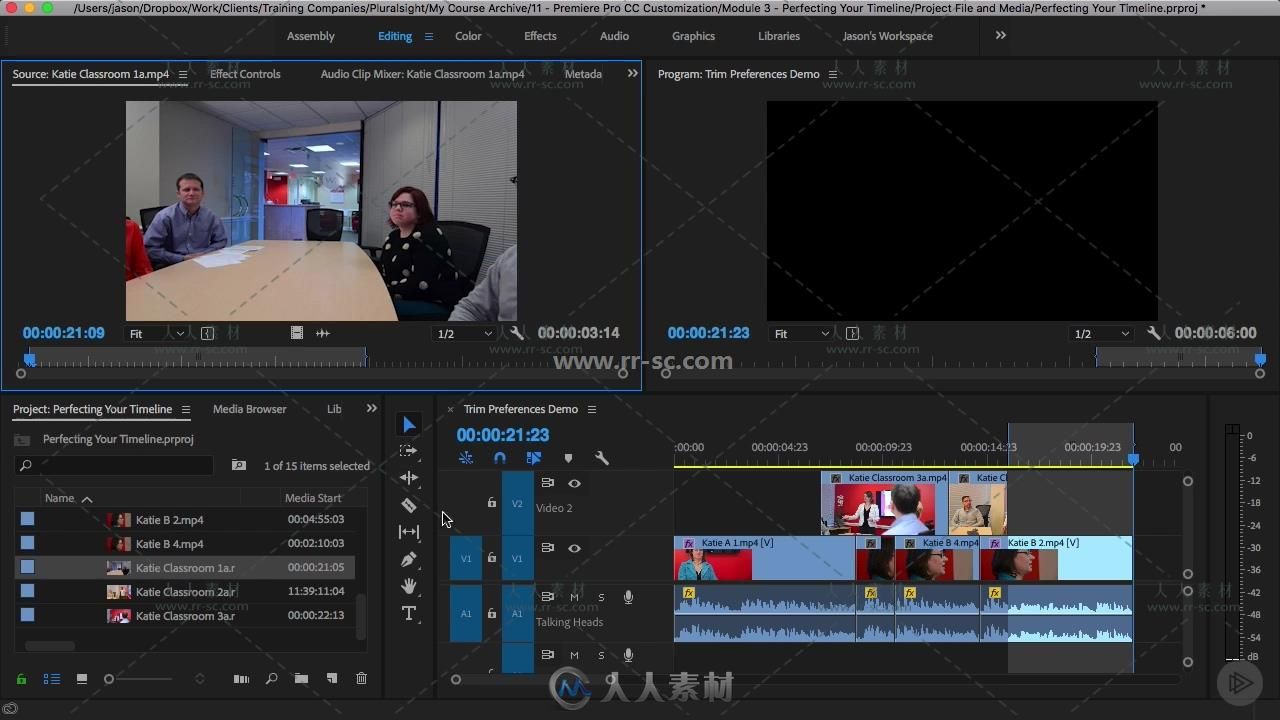The height and width of the screenshot is (720, 1280).
Task: Open Source monitor 1/2 resolution dropdown
Action: coord(465,333)
